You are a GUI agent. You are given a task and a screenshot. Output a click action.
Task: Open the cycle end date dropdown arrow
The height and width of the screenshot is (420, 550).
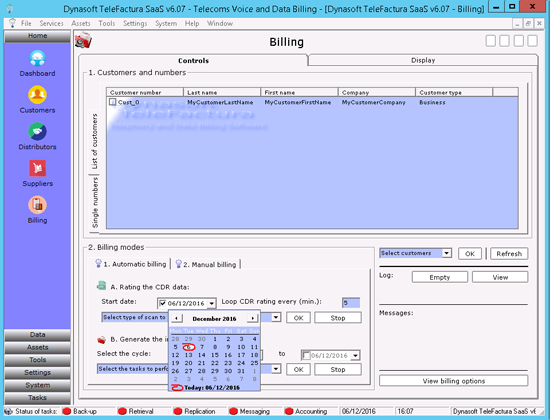click(356, 355)
